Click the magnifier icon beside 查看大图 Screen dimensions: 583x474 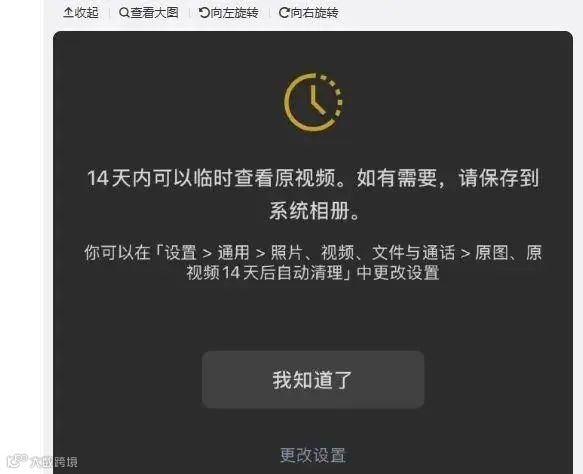tap(124, 13)
